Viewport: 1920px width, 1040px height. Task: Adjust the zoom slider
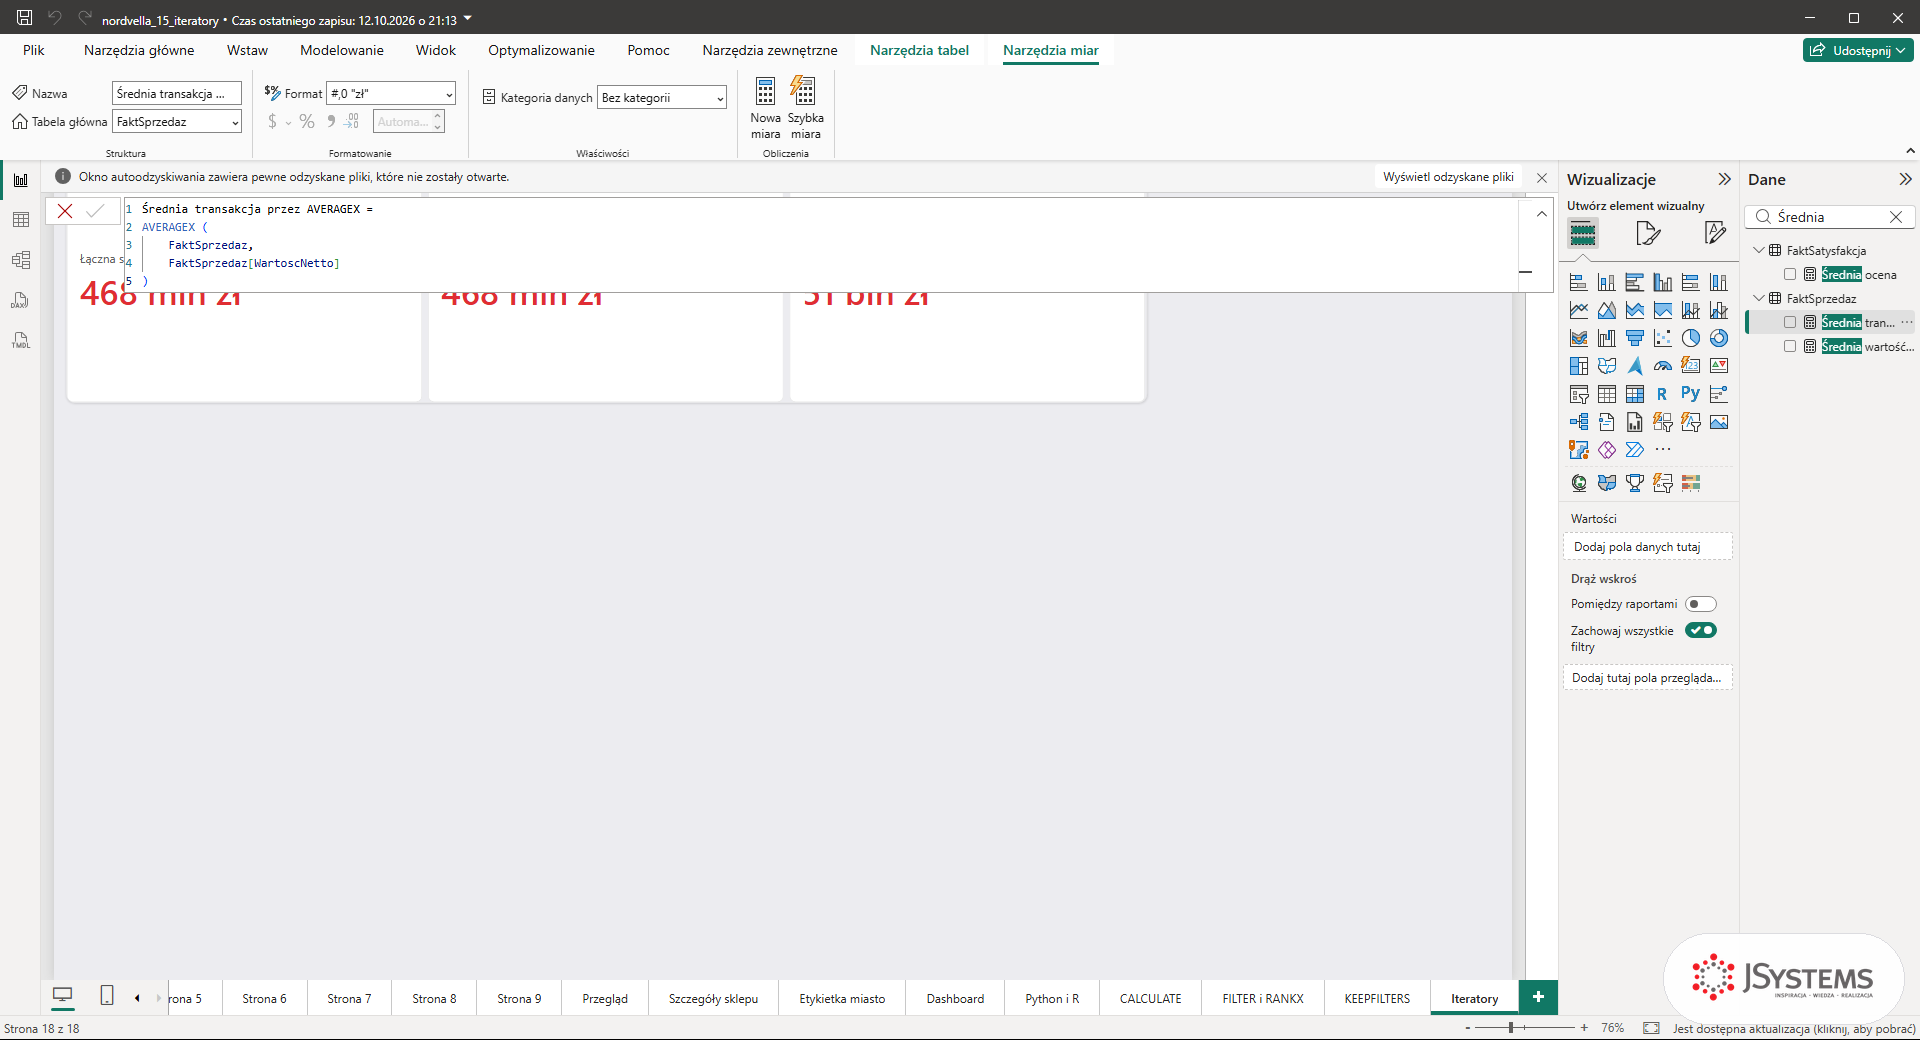[1512, 1028]
